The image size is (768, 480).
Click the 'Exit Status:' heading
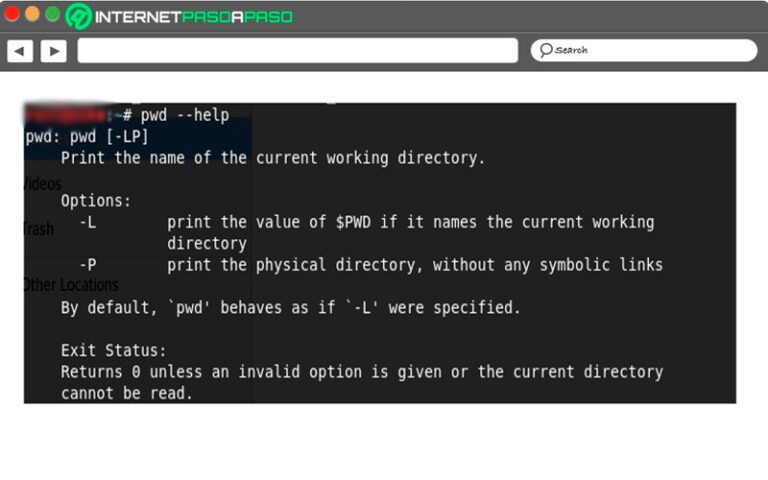click(114, 351)
